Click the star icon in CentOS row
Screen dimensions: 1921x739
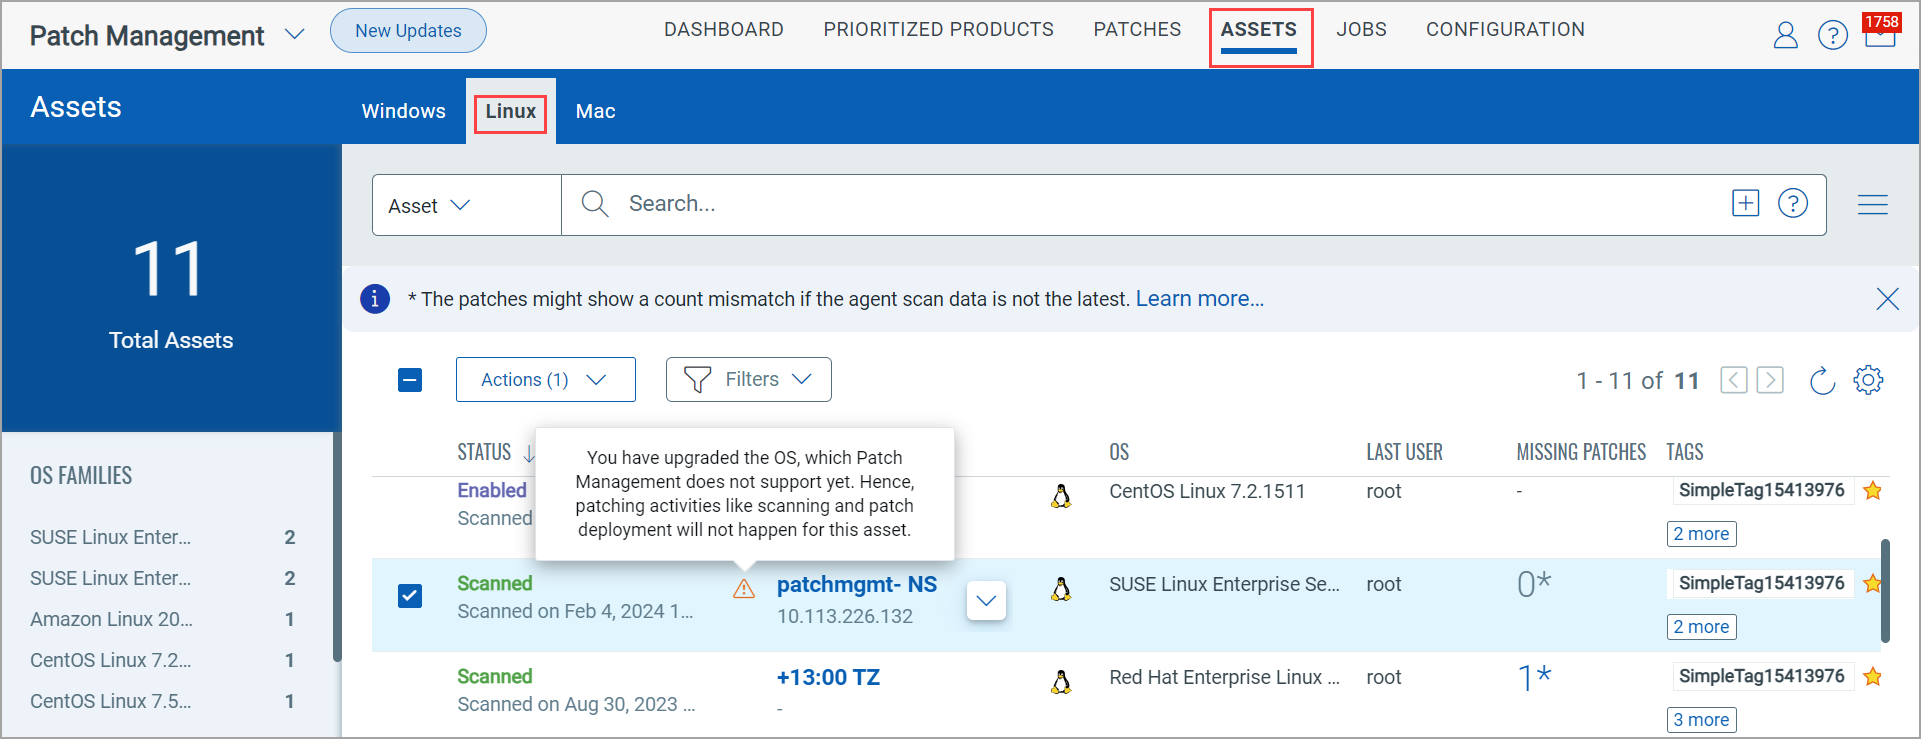point(1873,490)
